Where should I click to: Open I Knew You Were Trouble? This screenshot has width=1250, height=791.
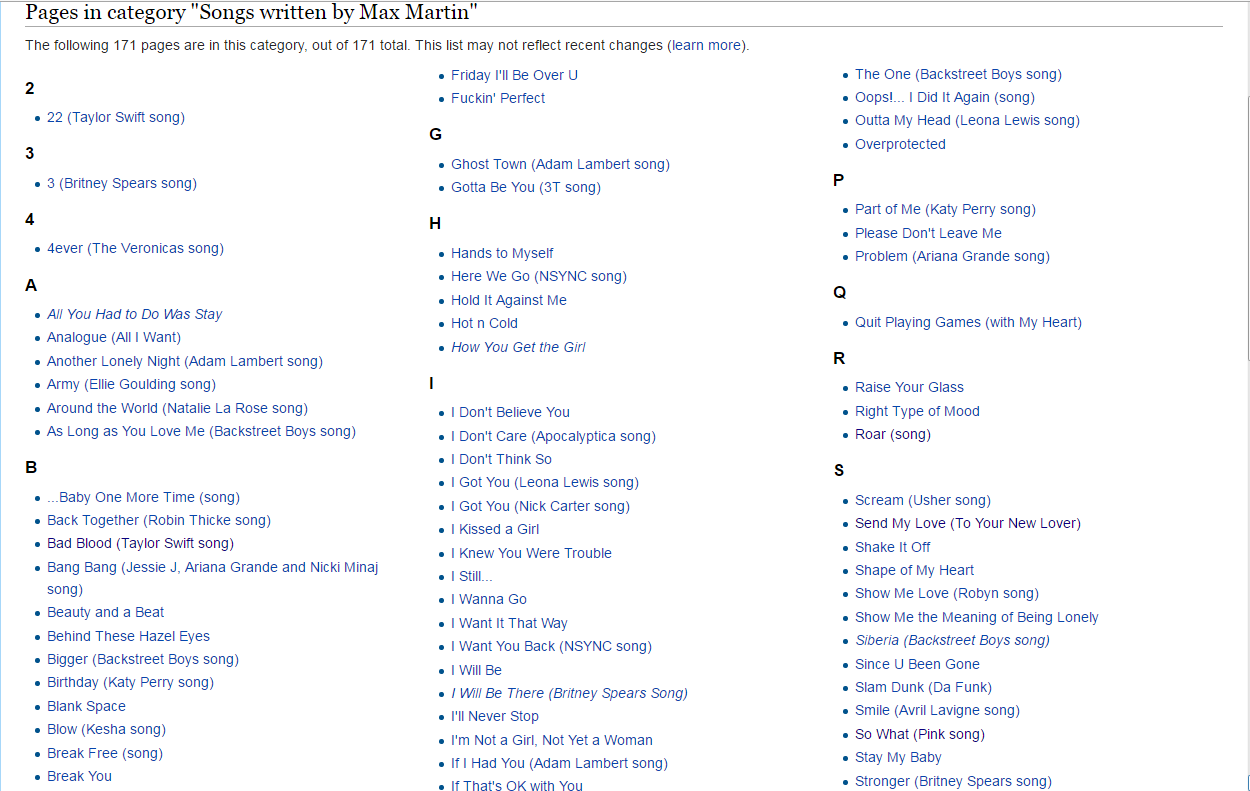coord(531,553)
